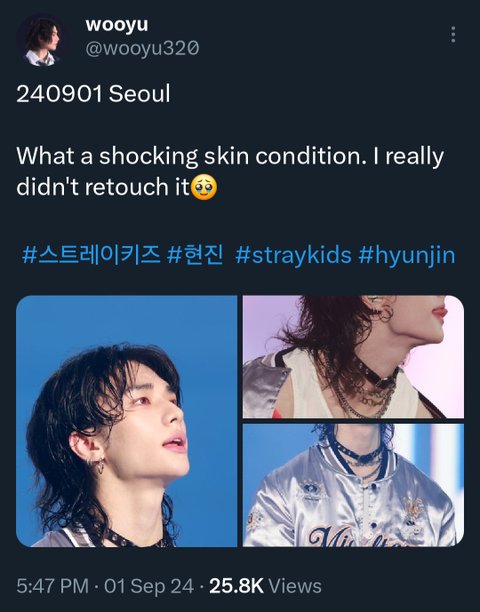Image resolution: width=480 pixels, height=612 pixels.
Task: Open the 5:47 PM timestamp
Action: (x=53, y=586)
